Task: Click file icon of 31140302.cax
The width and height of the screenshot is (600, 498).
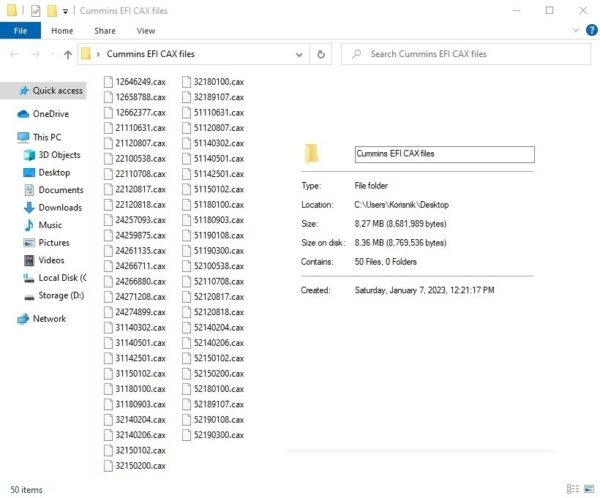Action: pyautogui.click(x=108, y=327)
